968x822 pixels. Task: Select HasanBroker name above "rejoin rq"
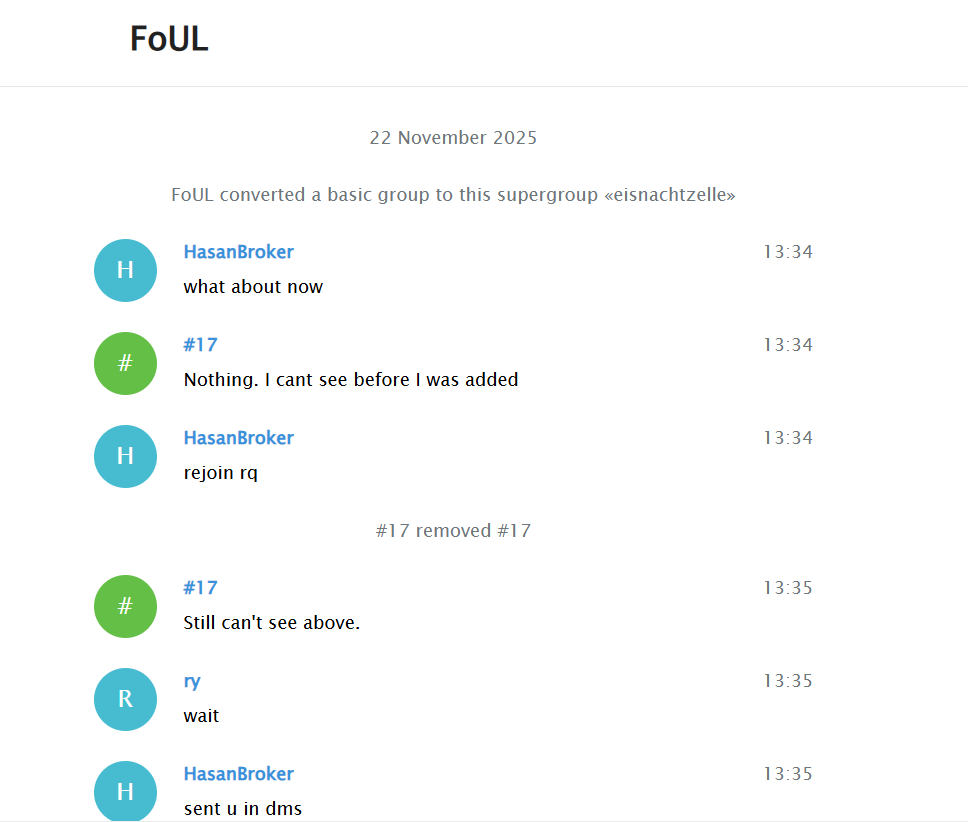[238, 438]
